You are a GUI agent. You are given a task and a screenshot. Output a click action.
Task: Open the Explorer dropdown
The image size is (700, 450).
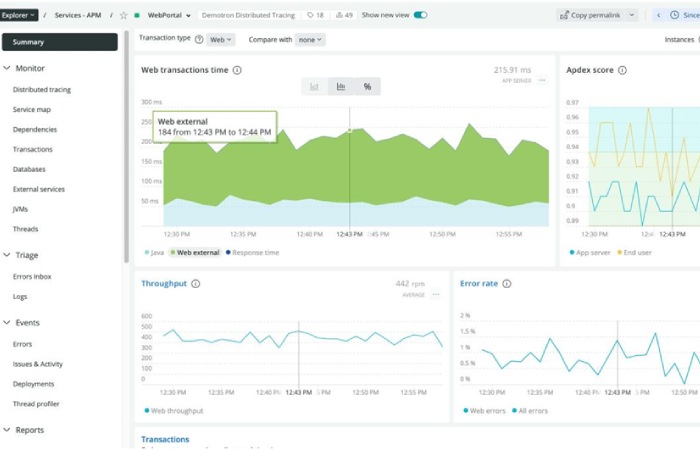click(19, 15)
